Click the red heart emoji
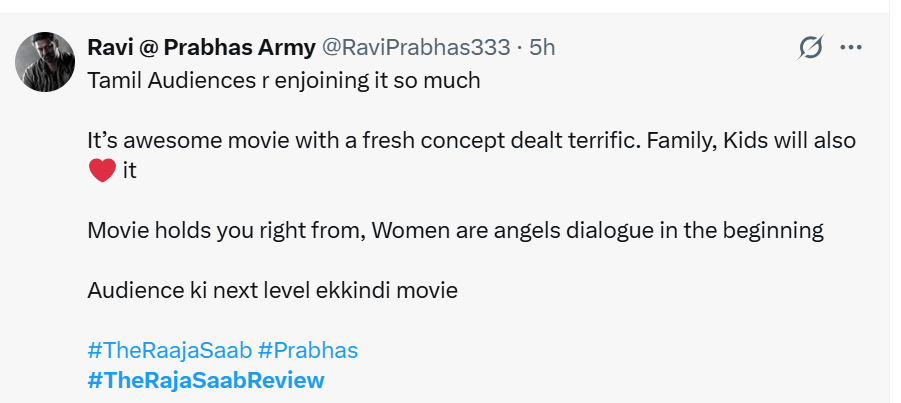Viewport: 901px width, 403px height. 102,171
